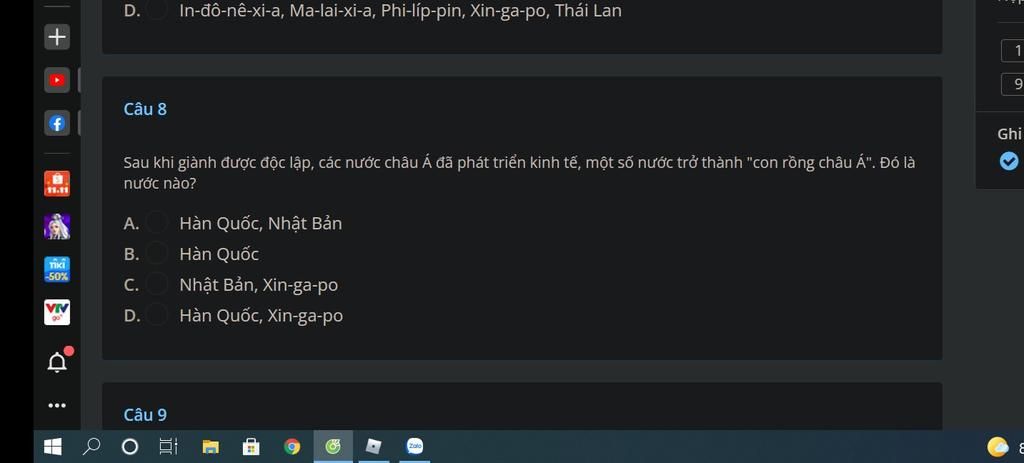Click the Câu 8 question heading
The height and width of the screenshot is (463, 1024).
145,109
